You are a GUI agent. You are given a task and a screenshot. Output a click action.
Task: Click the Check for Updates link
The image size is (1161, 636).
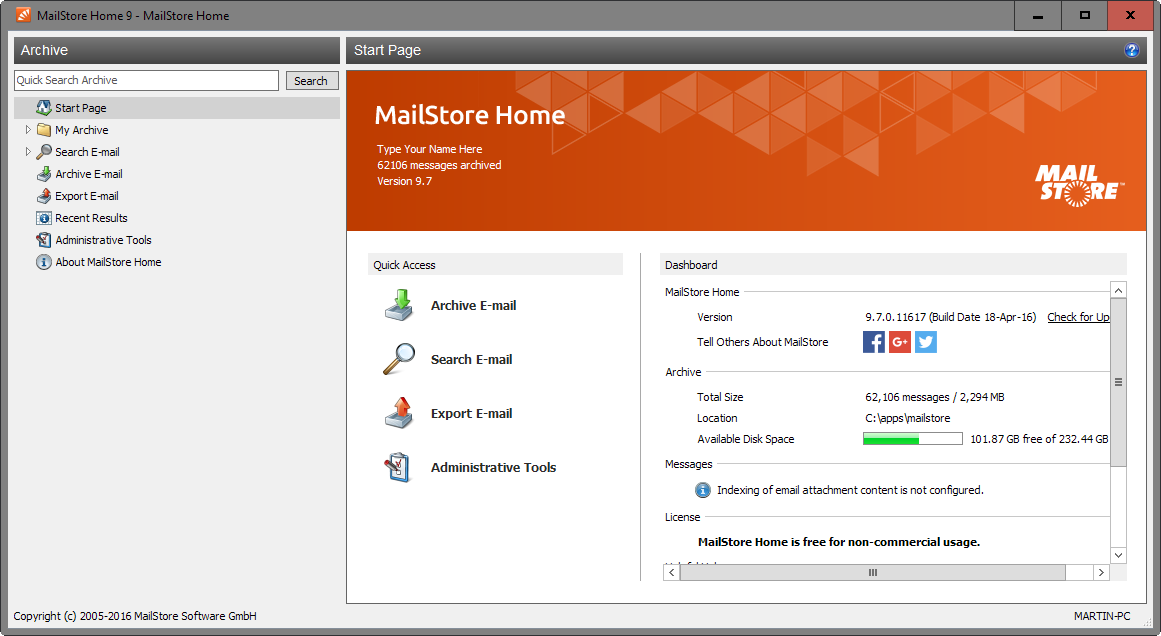tap(1078, 317)
